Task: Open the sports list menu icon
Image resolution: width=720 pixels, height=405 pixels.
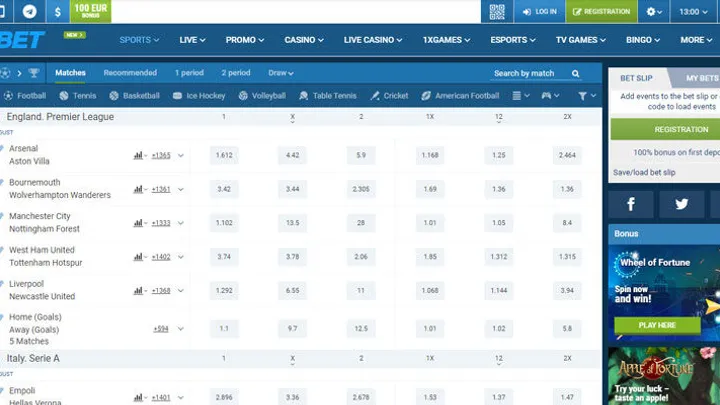Action: point(520,96)
